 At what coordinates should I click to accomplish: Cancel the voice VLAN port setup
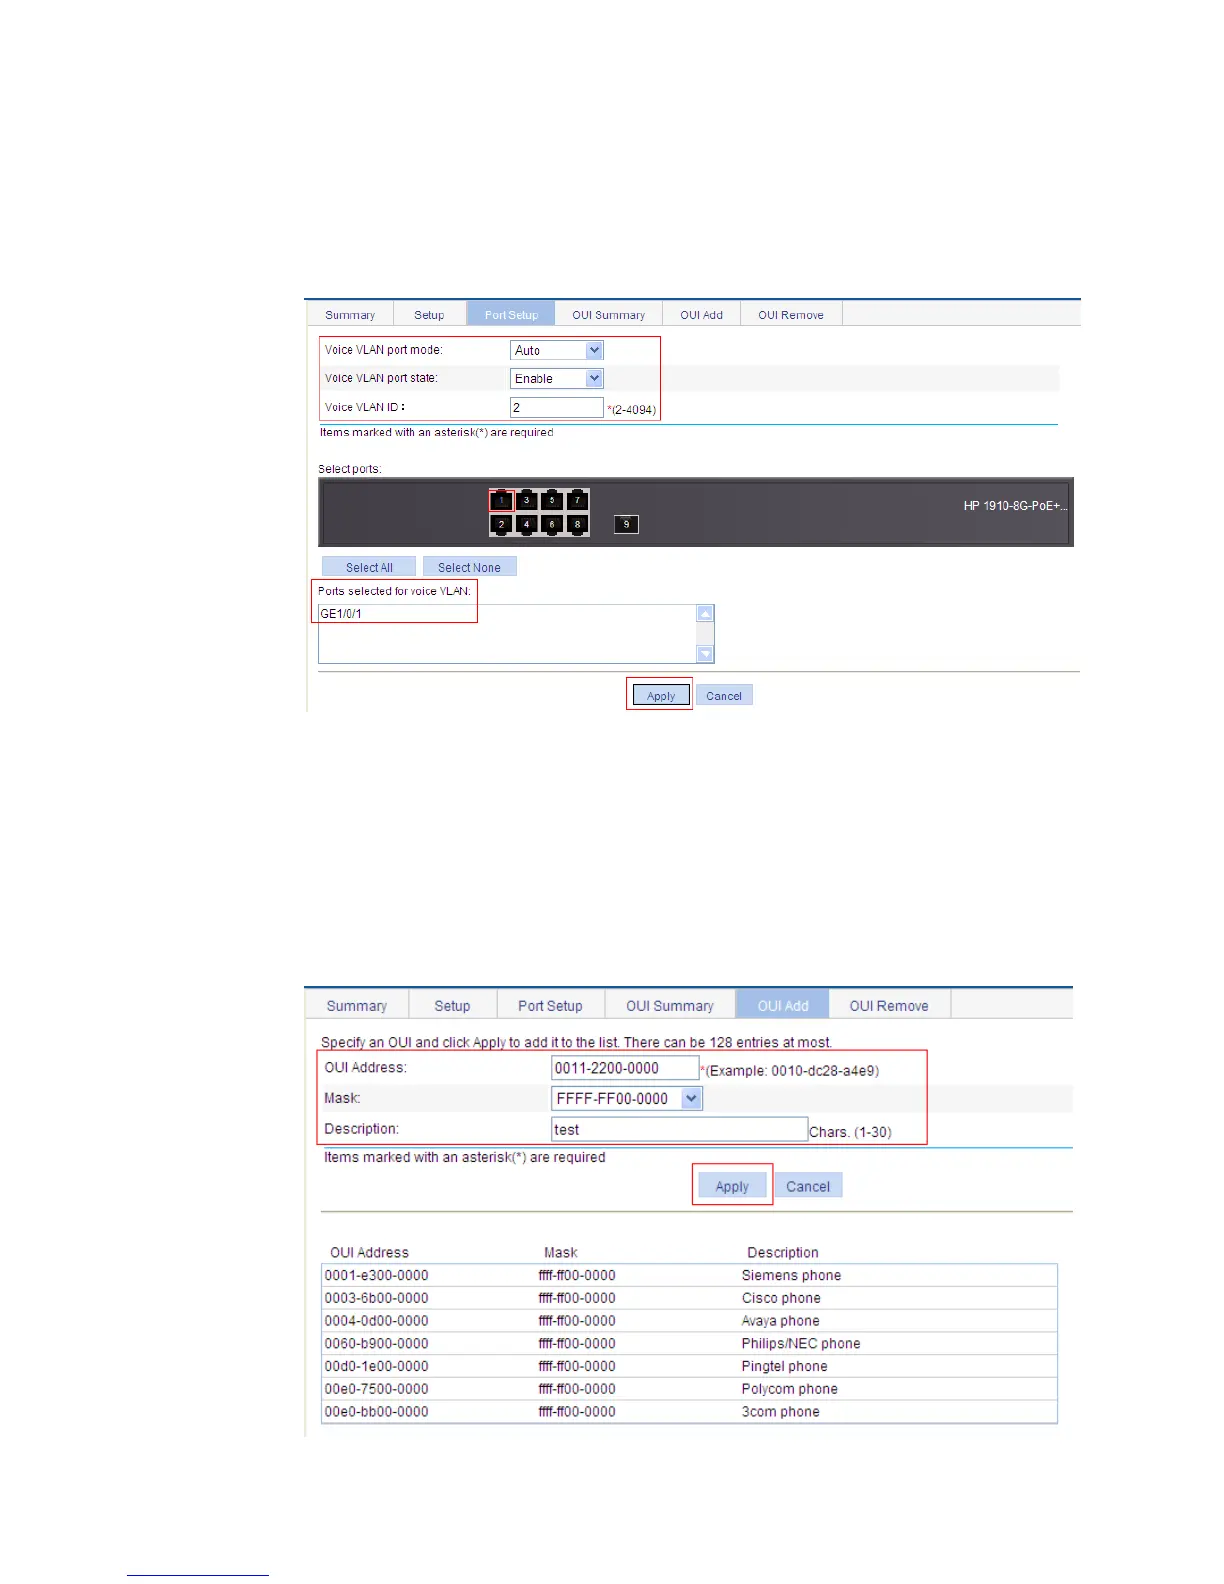tap(724, 695)
